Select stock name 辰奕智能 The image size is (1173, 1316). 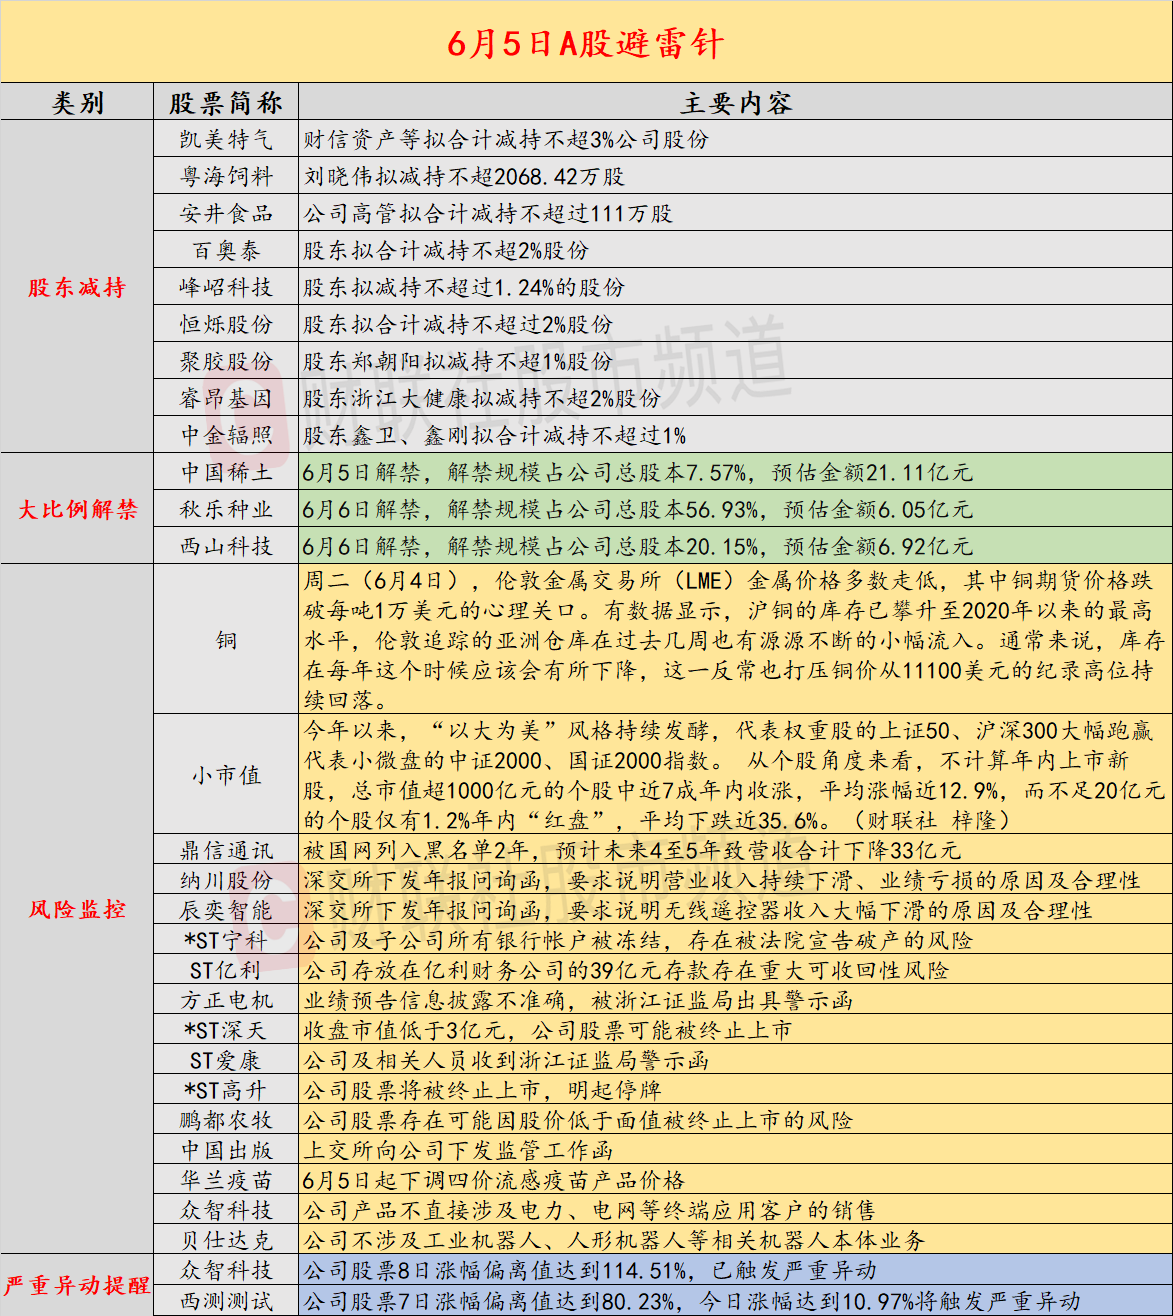[x=226, y=911]
